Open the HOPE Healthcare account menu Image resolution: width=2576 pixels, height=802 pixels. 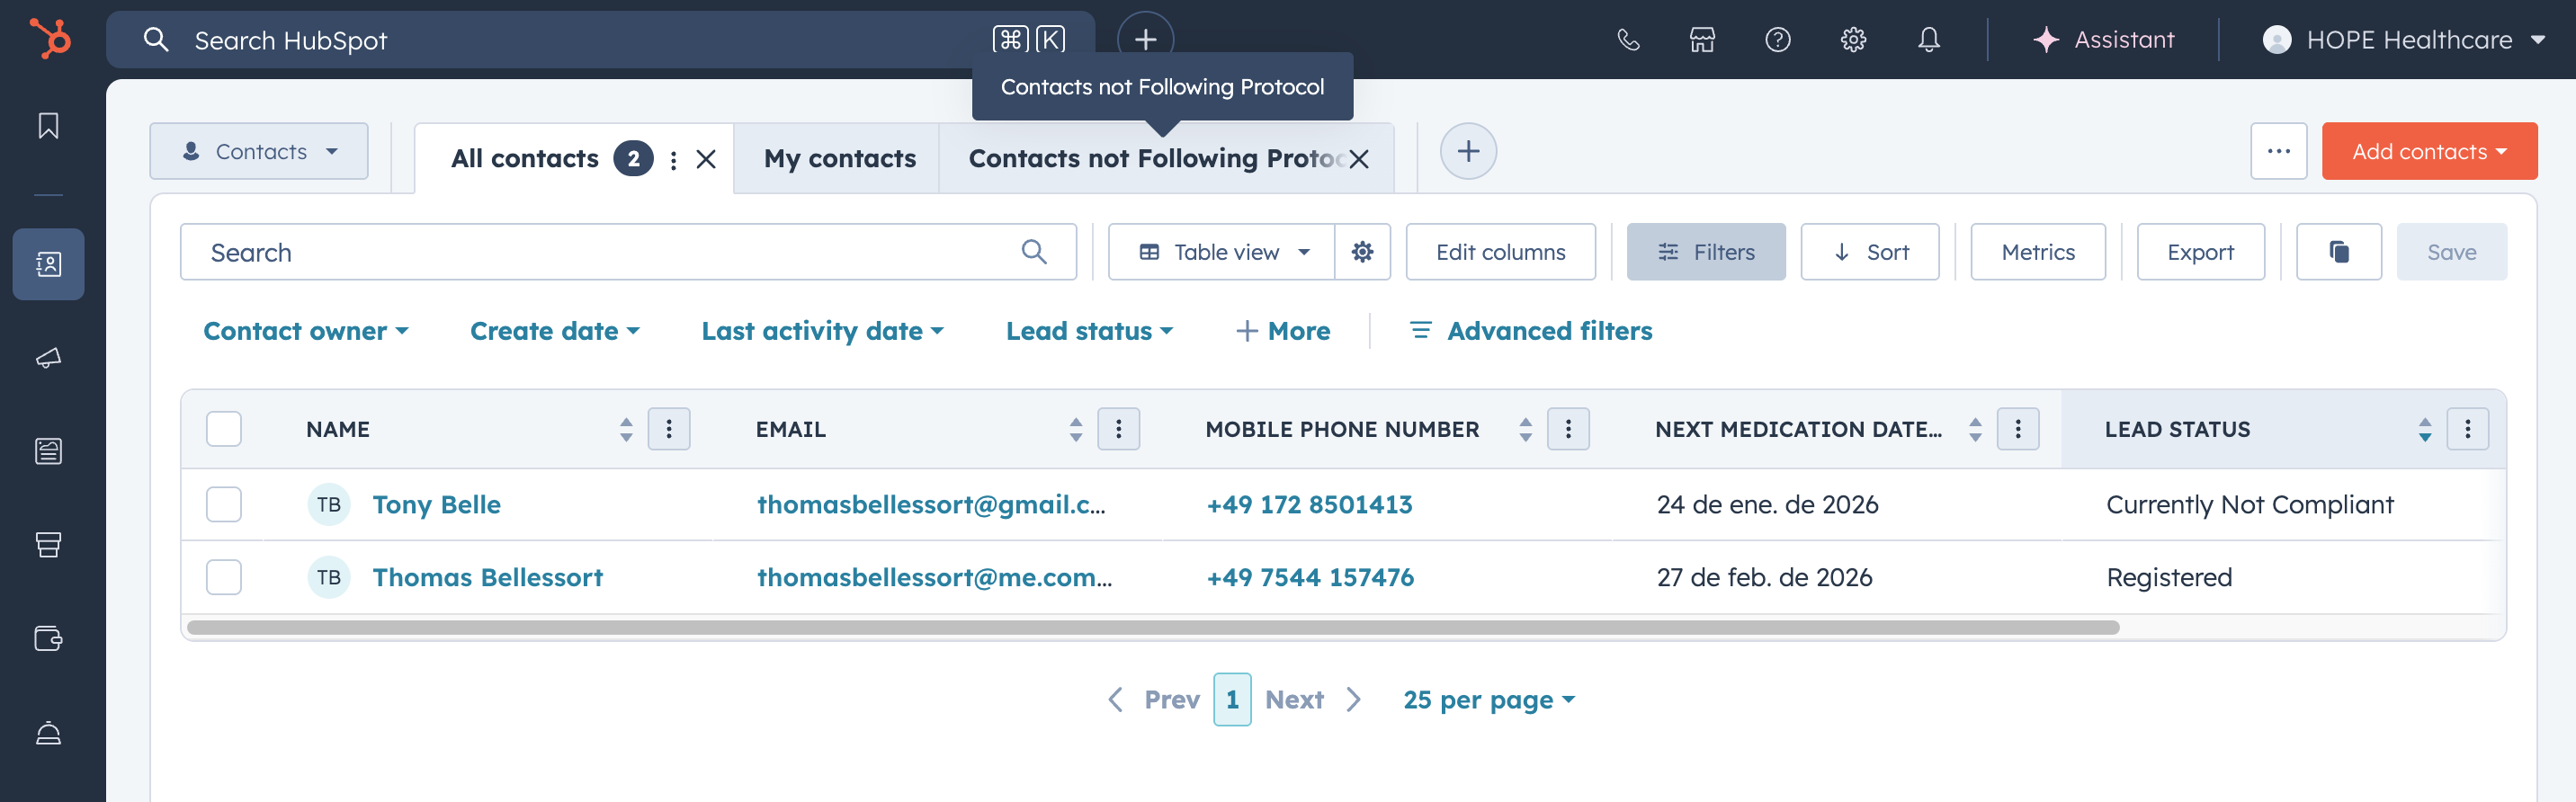[x=2403, y=40]
